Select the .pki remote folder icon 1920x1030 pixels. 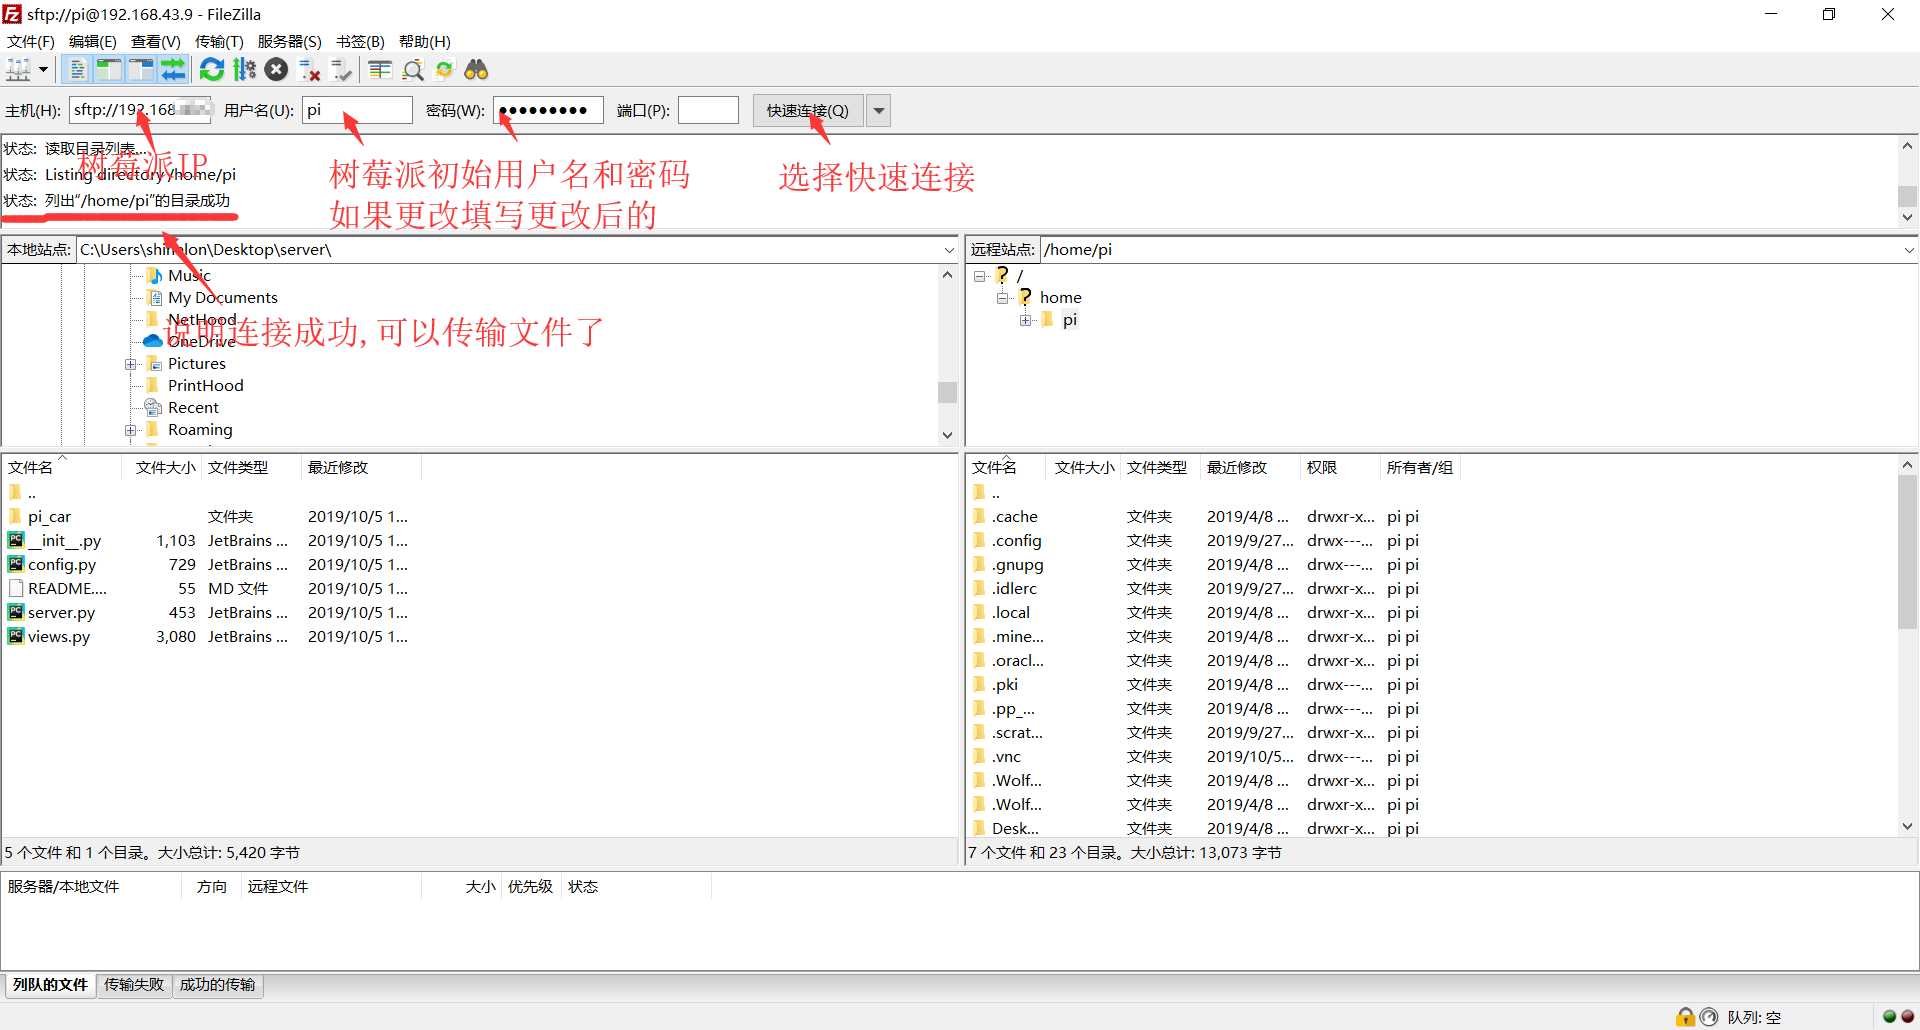[979, 684]
